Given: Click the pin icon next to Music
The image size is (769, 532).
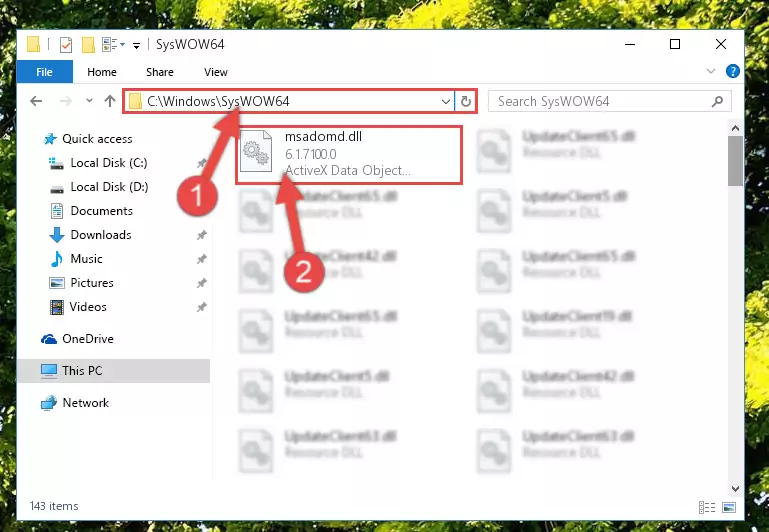Looking at the screenshot, I should click(x=202, y=259).
